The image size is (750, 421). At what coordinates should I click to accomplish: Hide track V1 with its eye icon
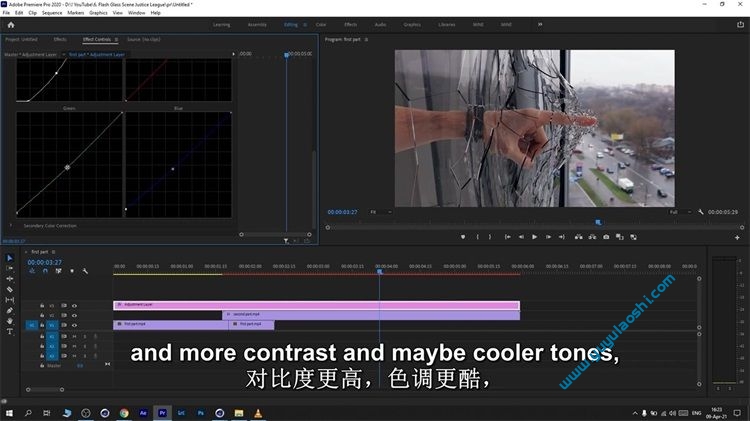74,325
